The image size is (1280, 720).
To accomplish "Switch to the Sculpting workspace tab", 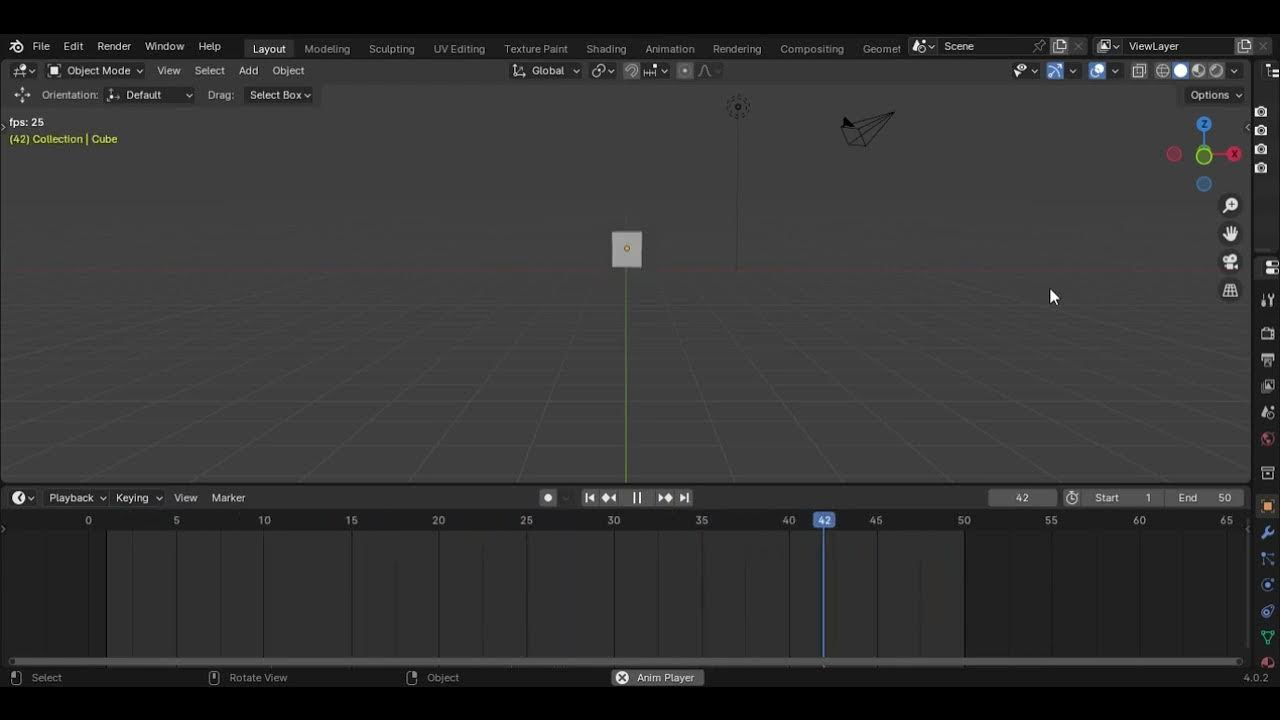I will [x=391, y=49].
